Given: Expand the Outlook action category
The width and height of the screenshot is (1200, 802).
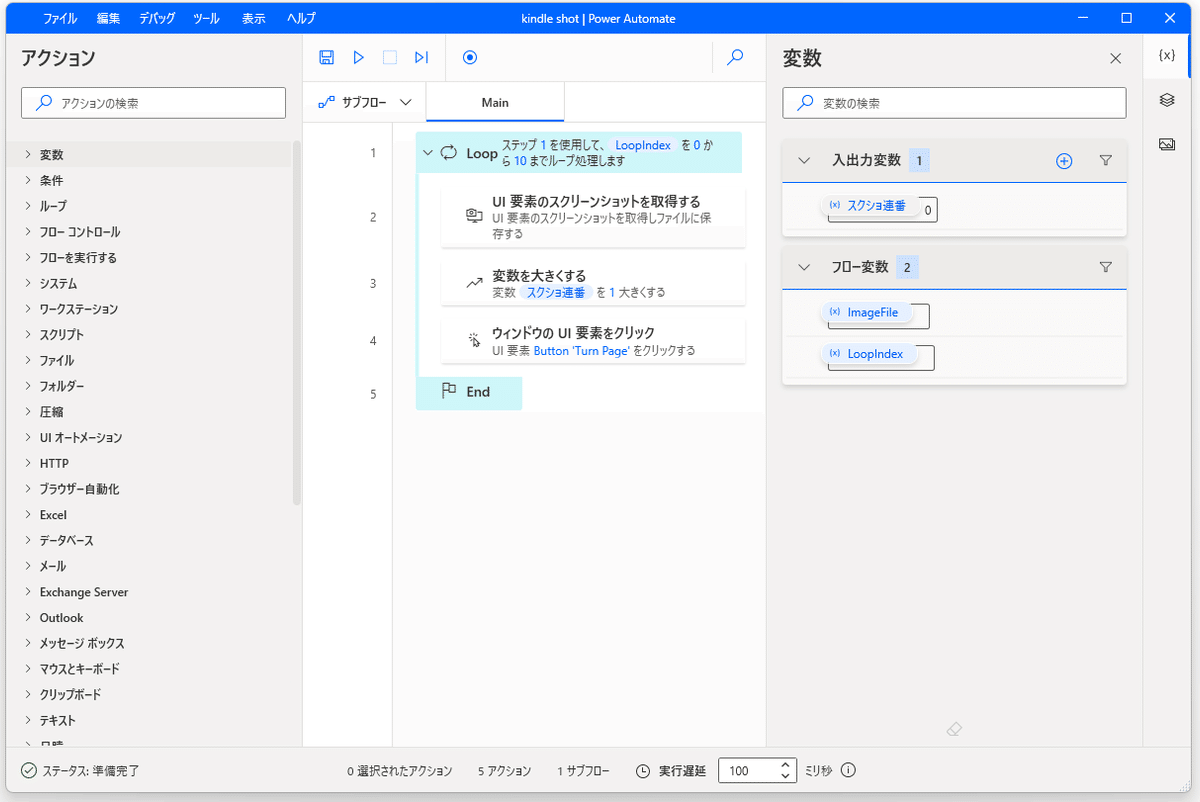Looking at the screenshot, I should point(28,618).
